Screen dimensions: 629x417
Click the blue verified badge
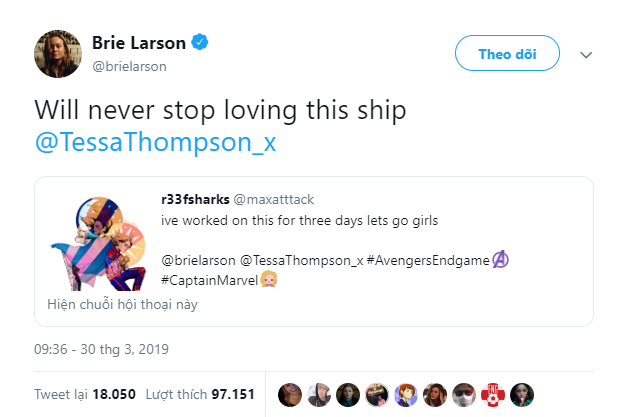[201, 44]
